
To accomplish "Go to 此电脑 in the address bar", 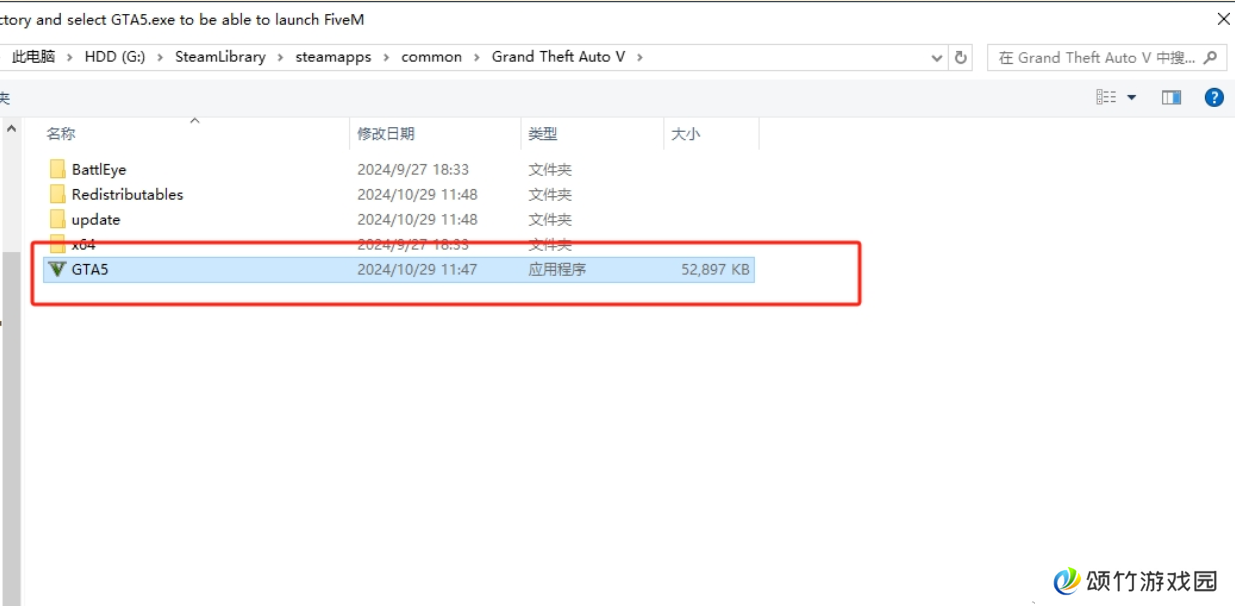I will 33,57.
